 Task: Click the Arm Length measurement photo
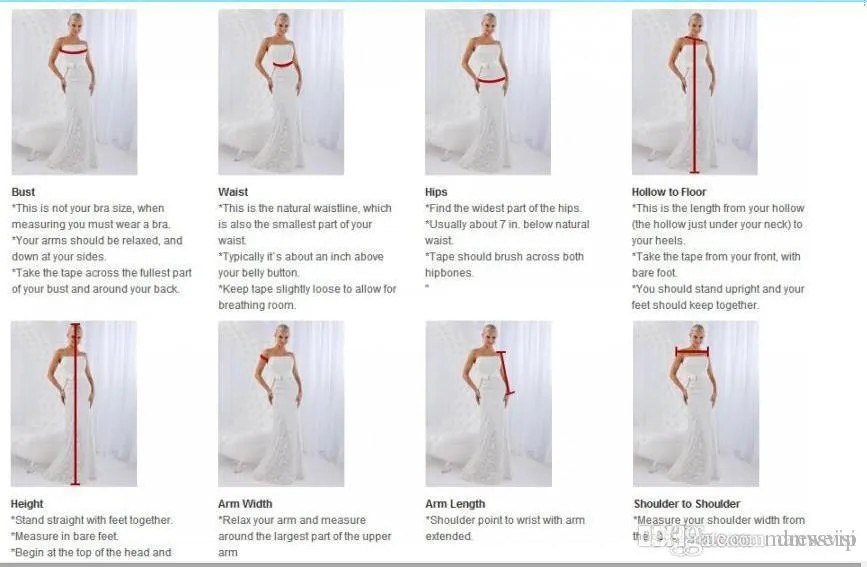pyautogui.click(x=488, y=404)
